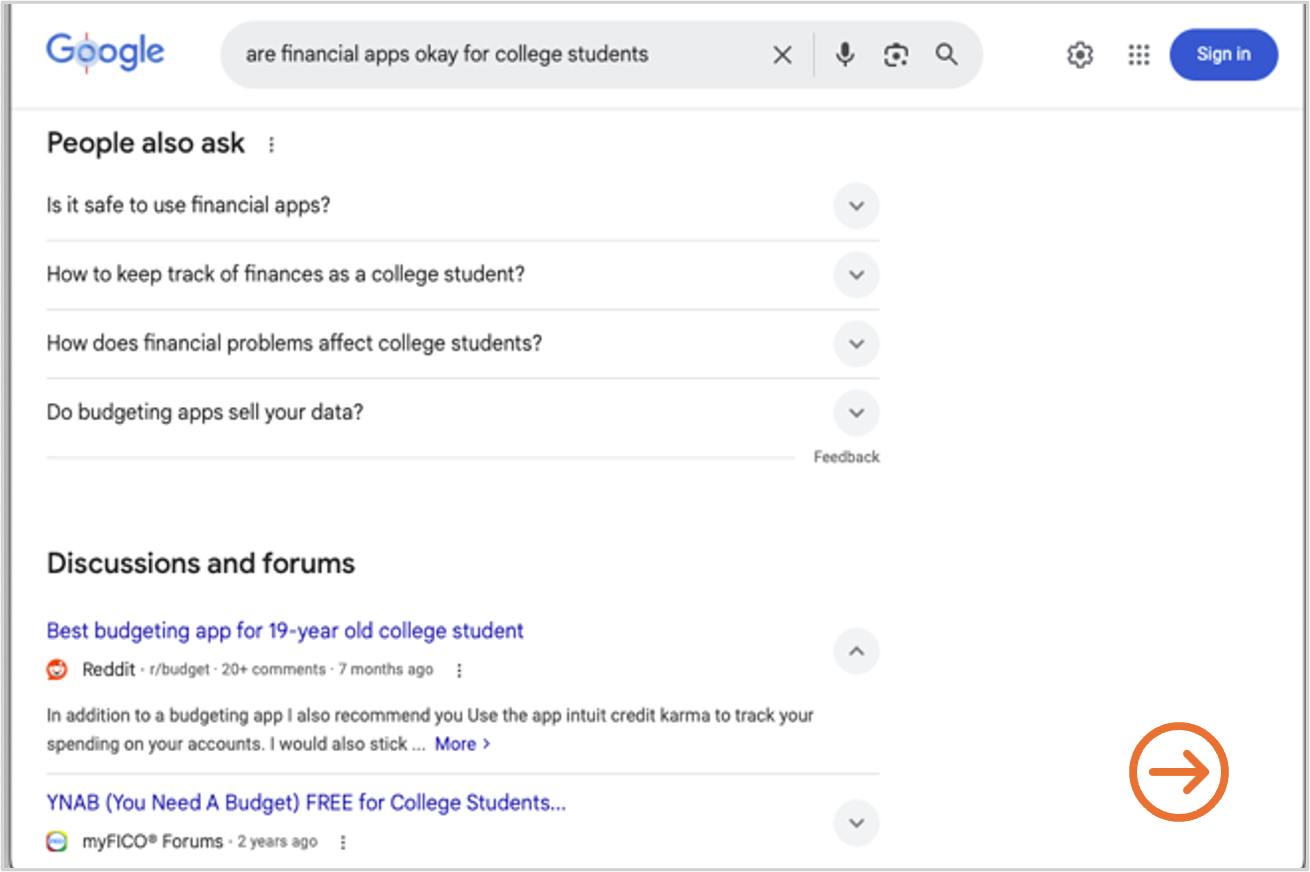The height and width of the screenshot is (872, 1310).
Task: Select the "Discussions and forums" heading text
Action: tap(201, 564)
